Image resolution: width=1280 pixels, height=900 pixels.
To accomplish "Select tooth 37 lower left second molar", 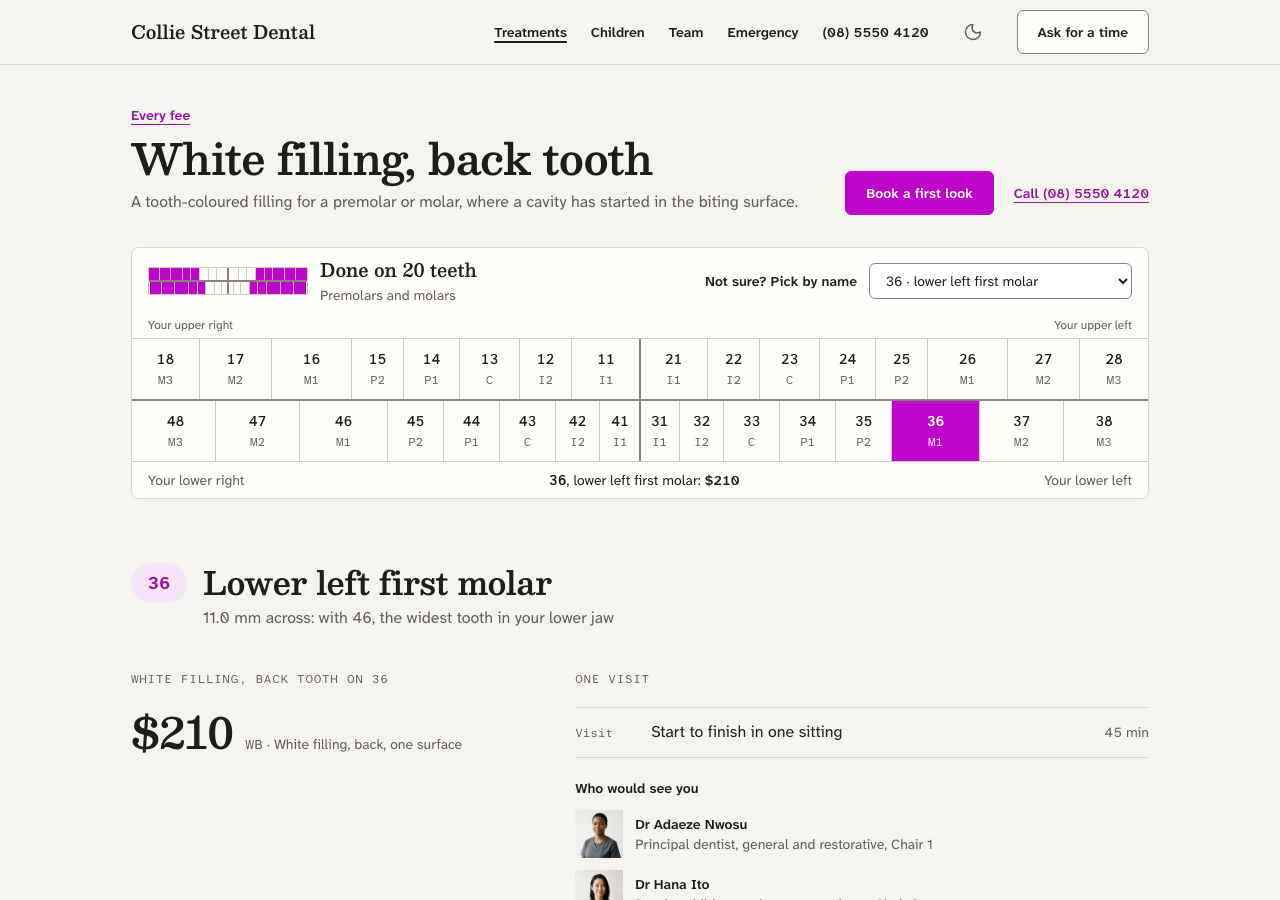I will (x=1022, y=431).
